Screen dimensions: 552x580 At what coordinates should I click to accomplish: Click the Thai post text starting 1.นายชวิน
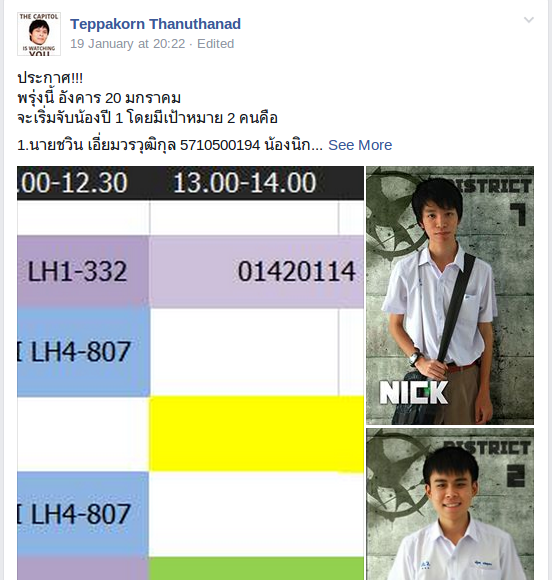pyautogui.click(x=170, y=145)
